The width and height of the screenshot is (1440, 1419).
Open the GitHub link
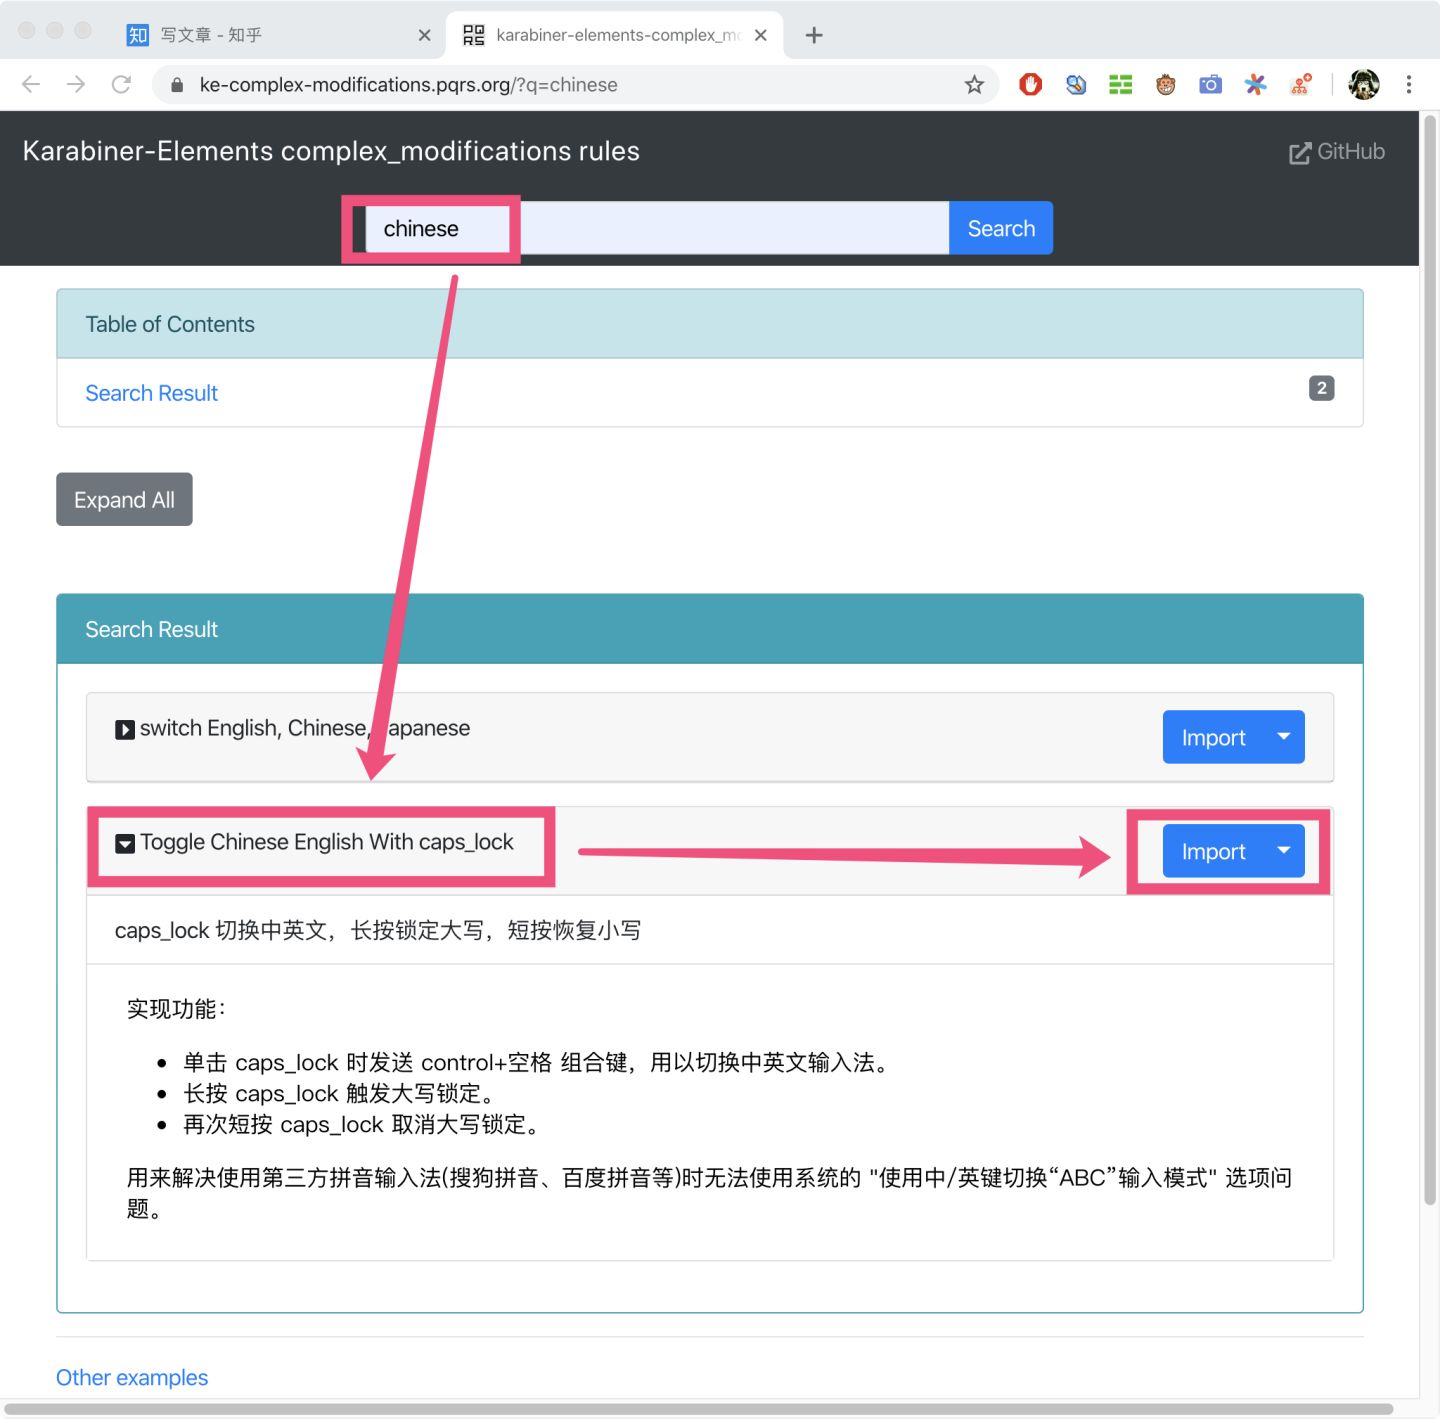1337,152
